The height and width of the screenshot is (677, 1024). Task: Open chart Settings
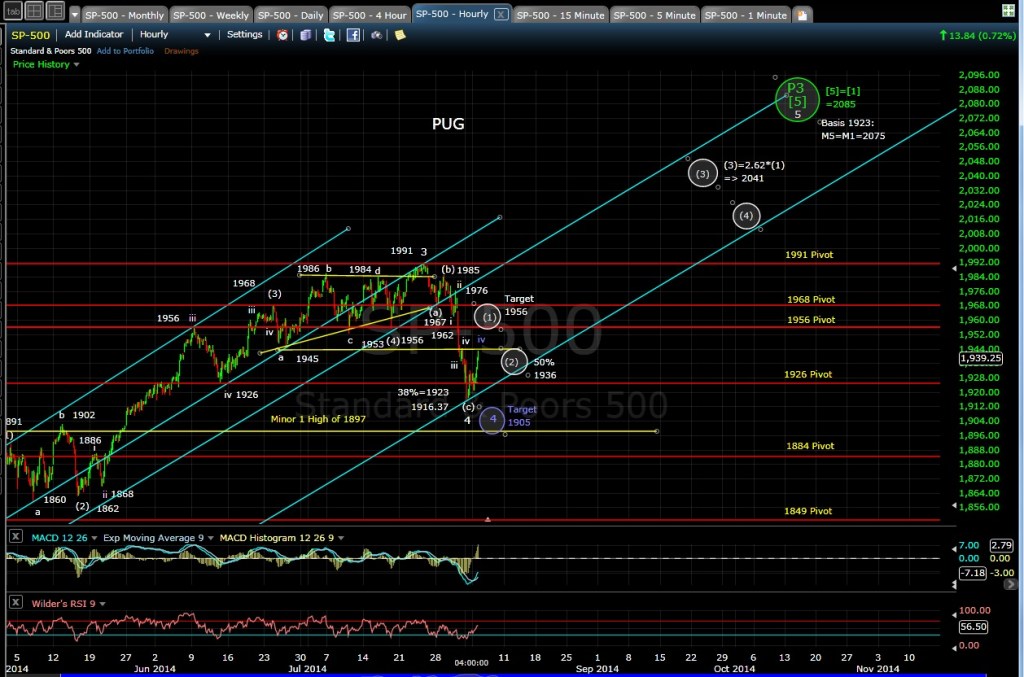coord(244,35)
